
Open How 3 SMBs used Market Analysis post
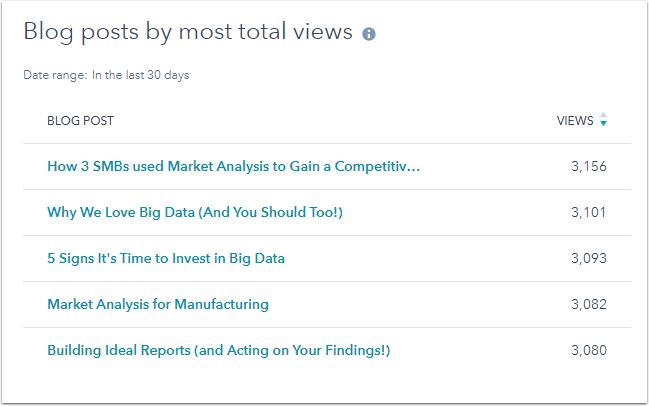point(233,166)
